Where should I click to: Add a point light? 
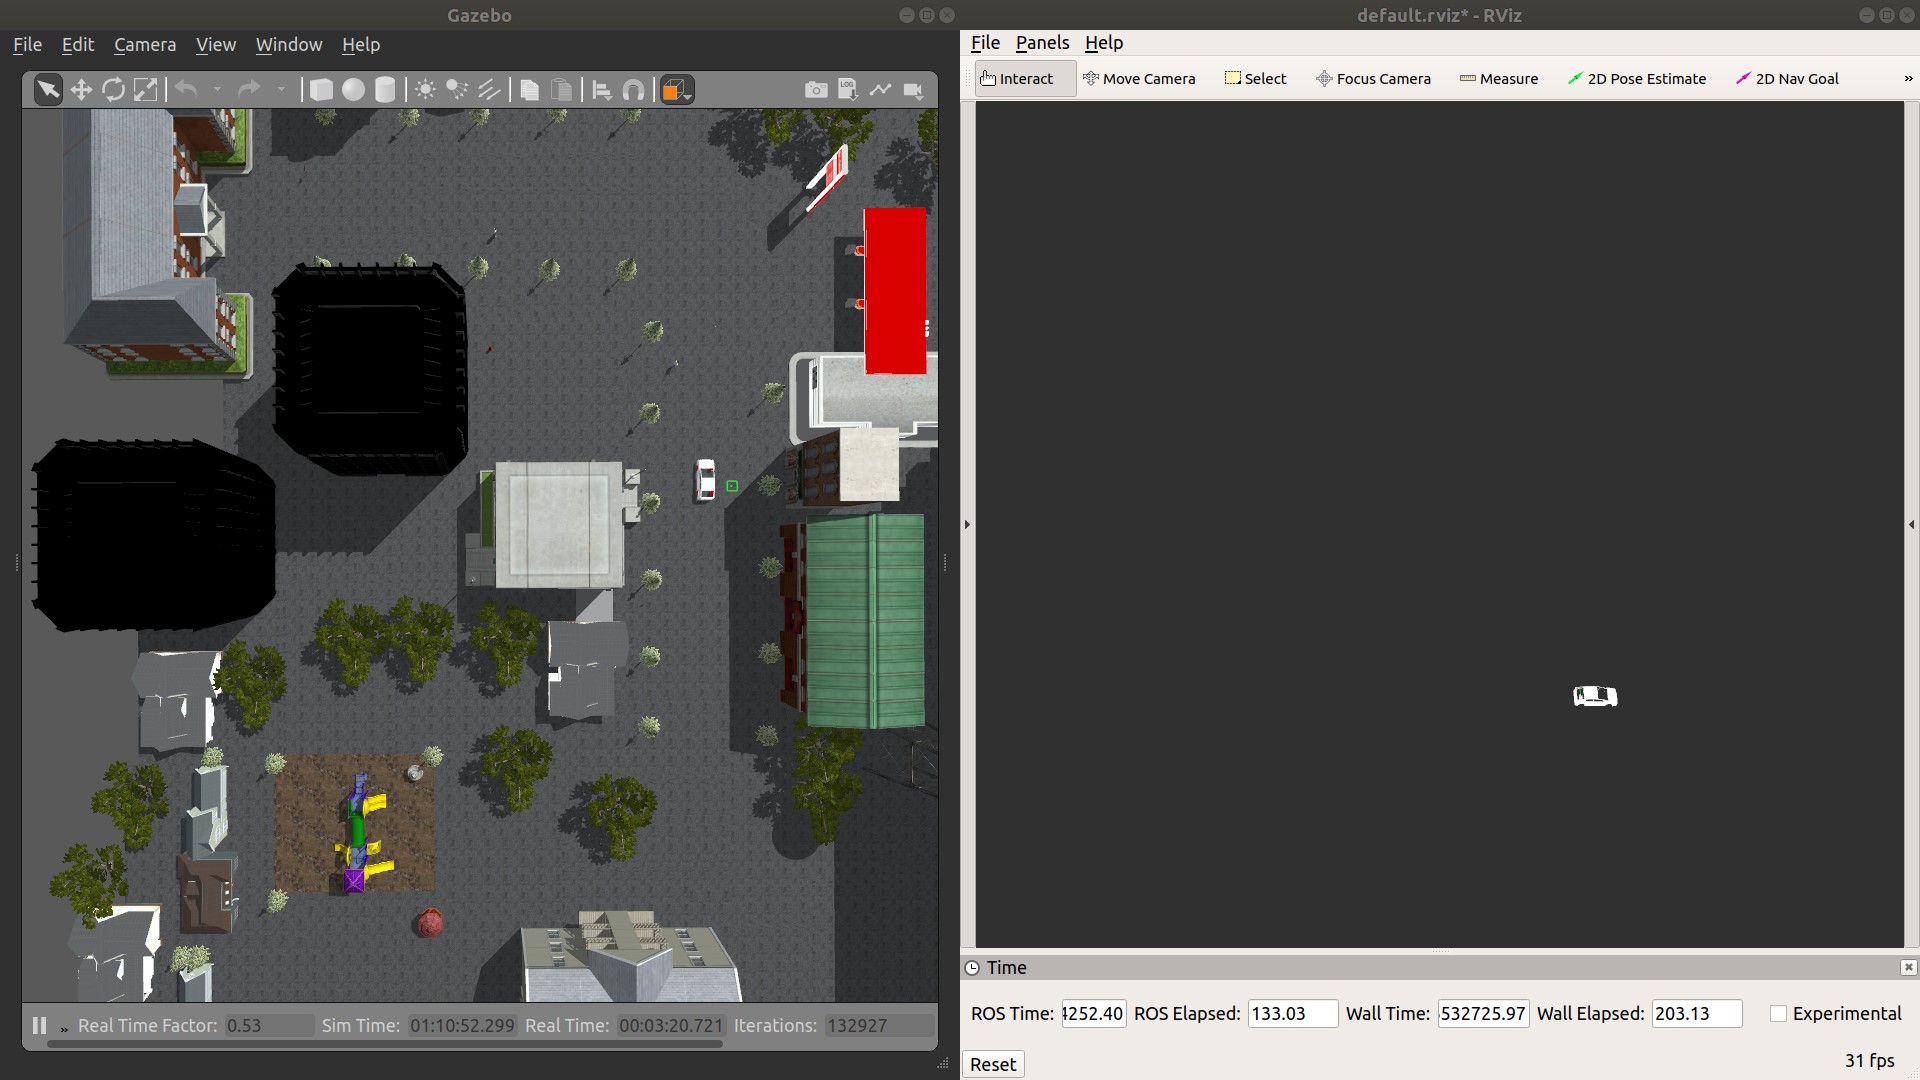(x=425, y=90)
